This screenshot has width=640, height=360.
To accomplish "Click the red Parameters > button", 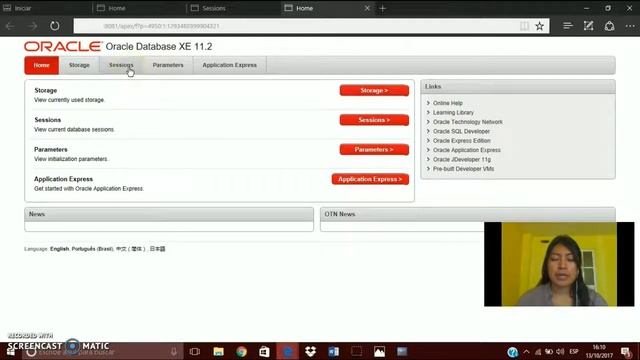I will coord(374,149).
